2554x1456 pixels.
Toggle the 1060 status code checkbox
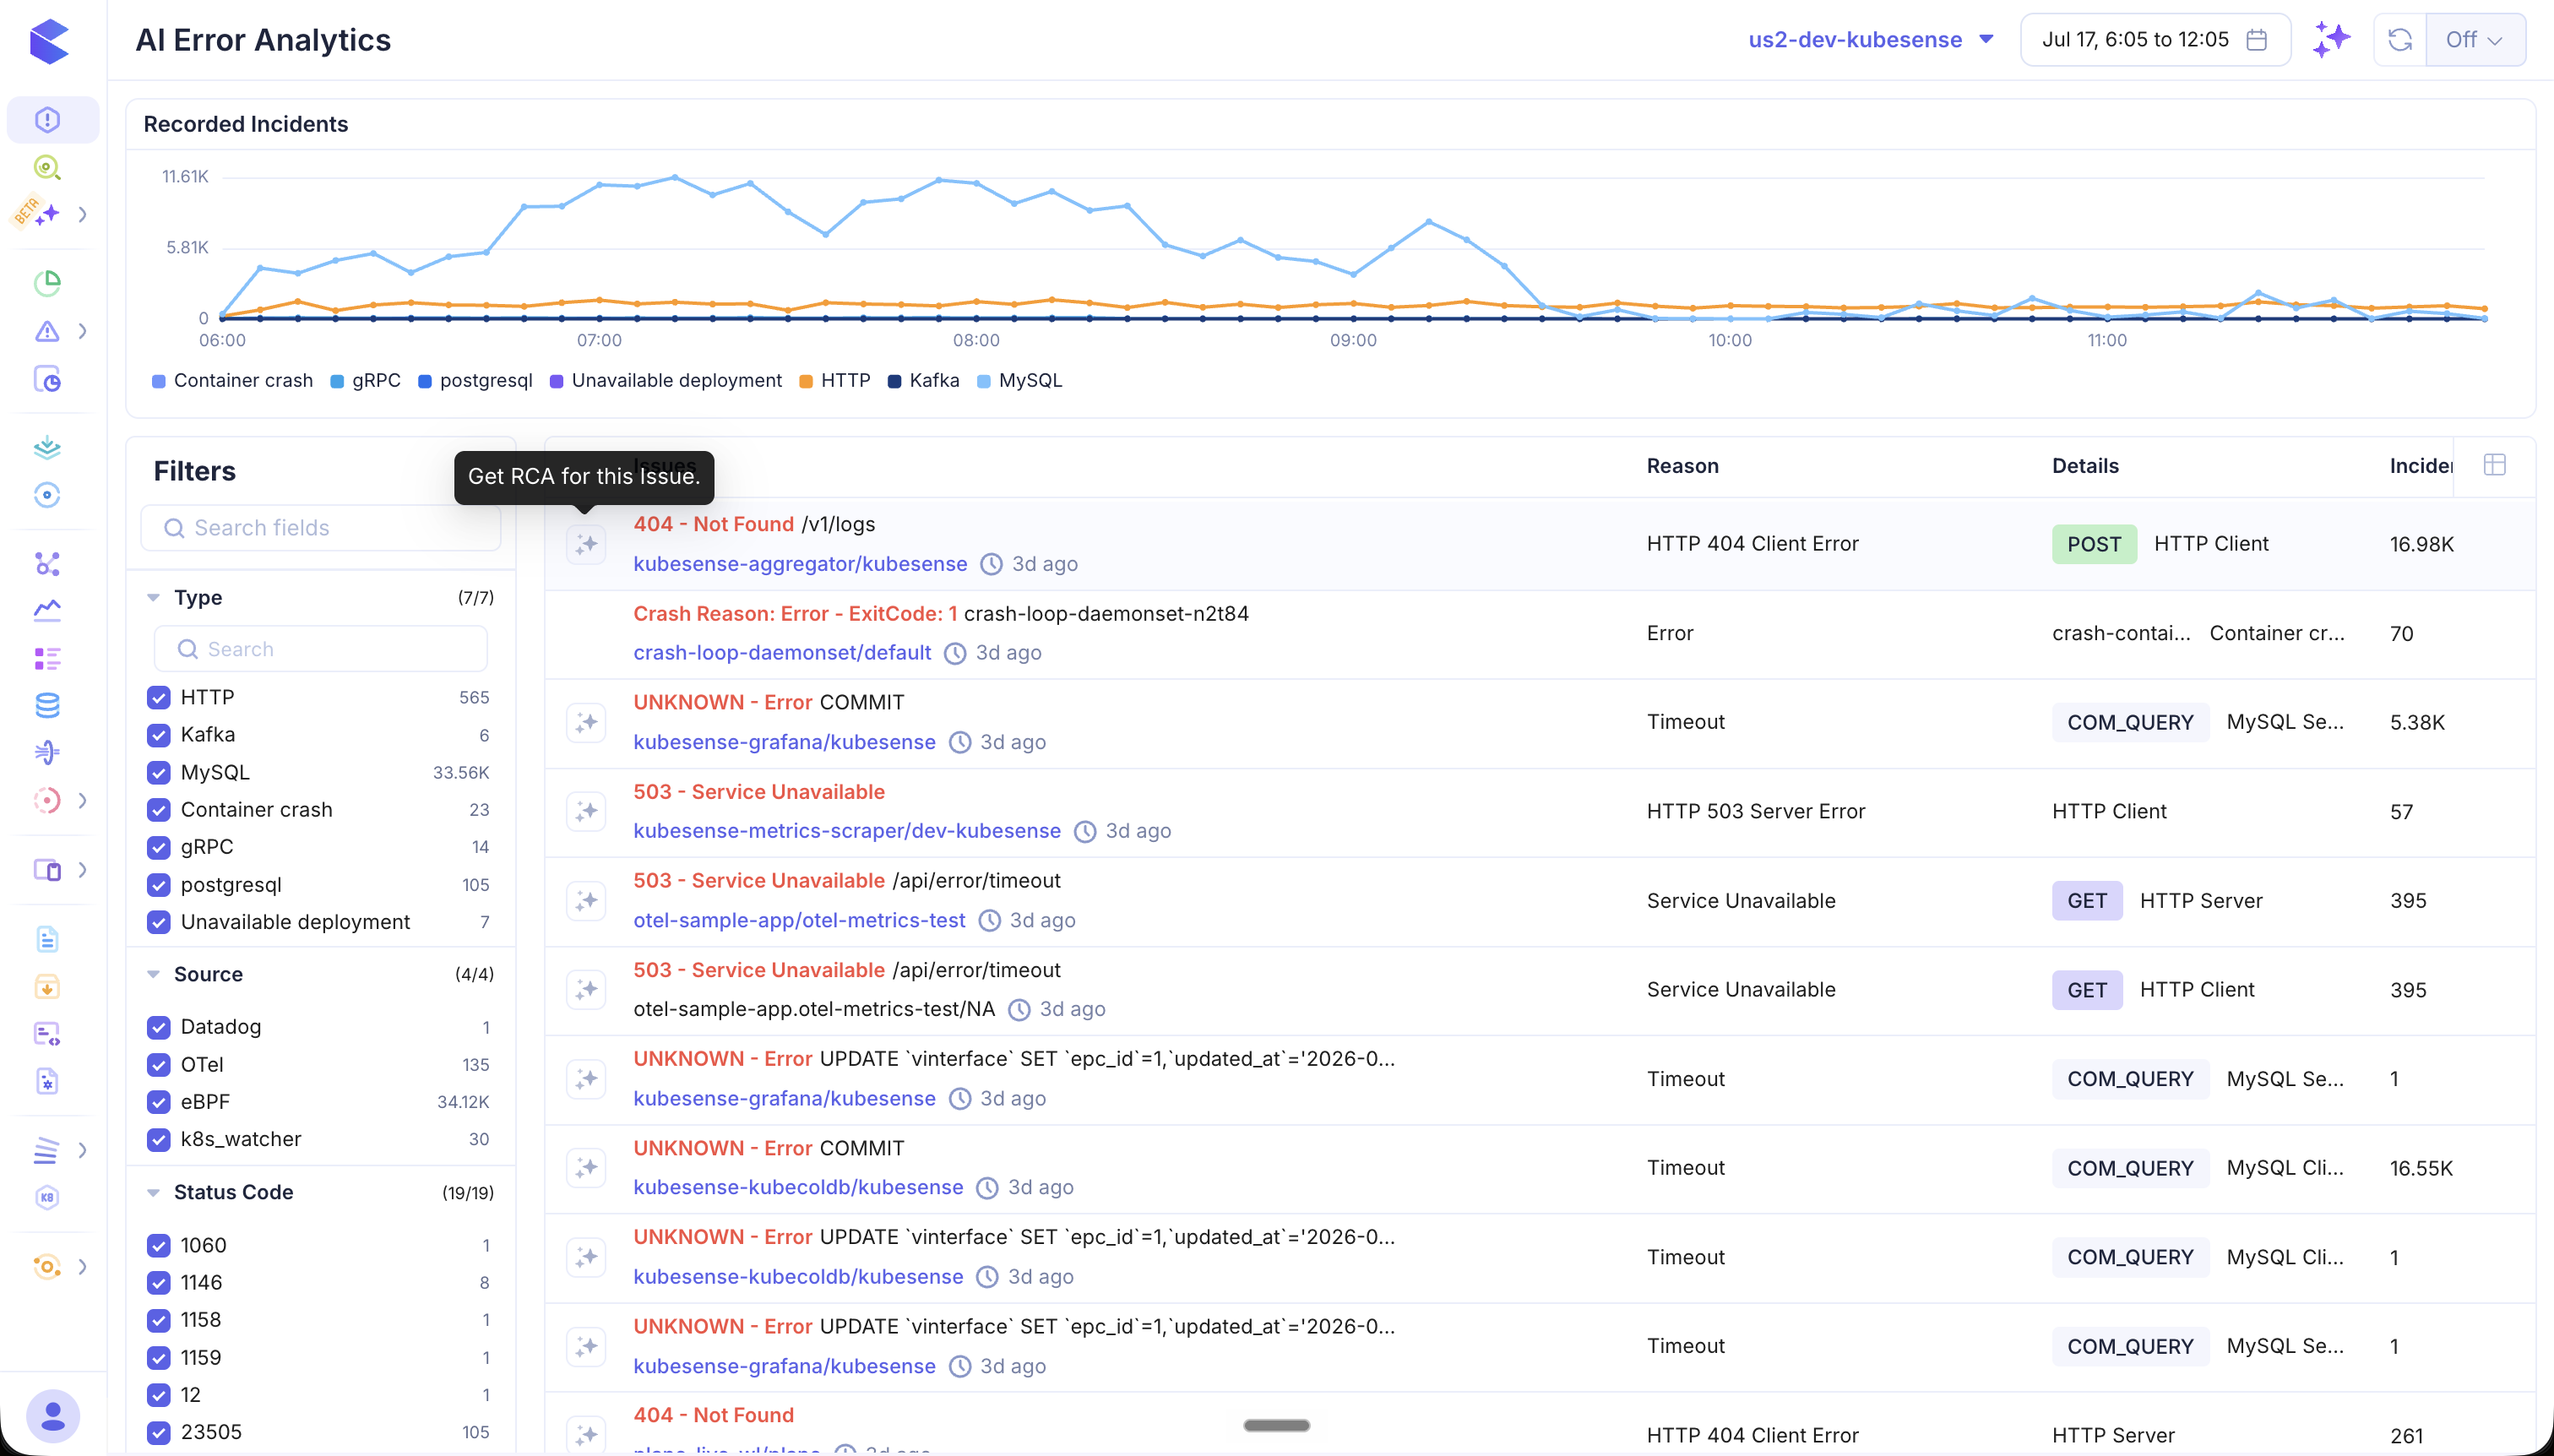158,1245
